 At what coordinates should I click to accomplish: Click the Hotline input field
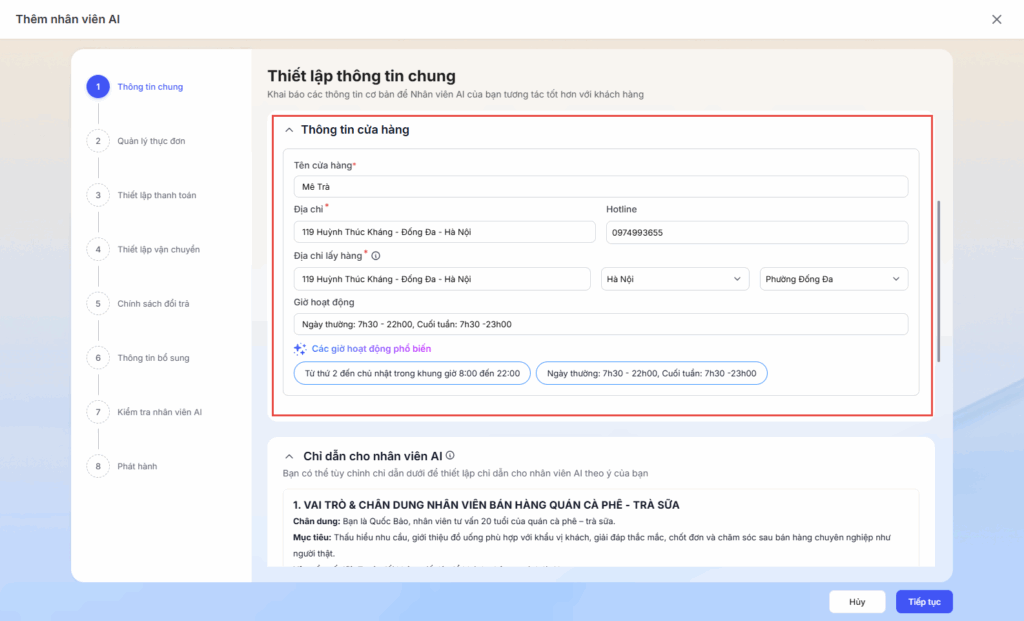click(x=756, y=233)
